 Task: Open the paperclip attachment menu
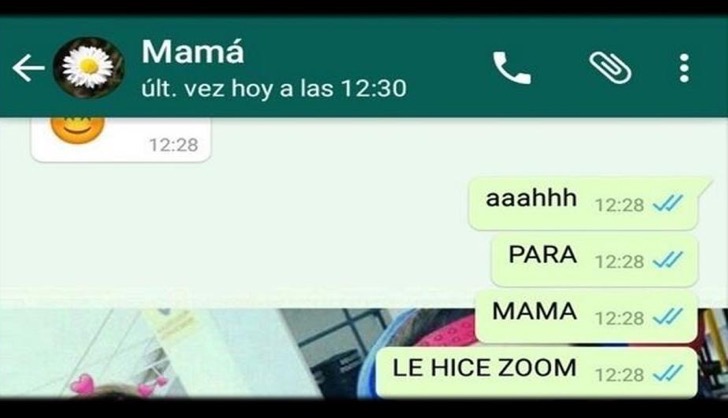[610, 68]
